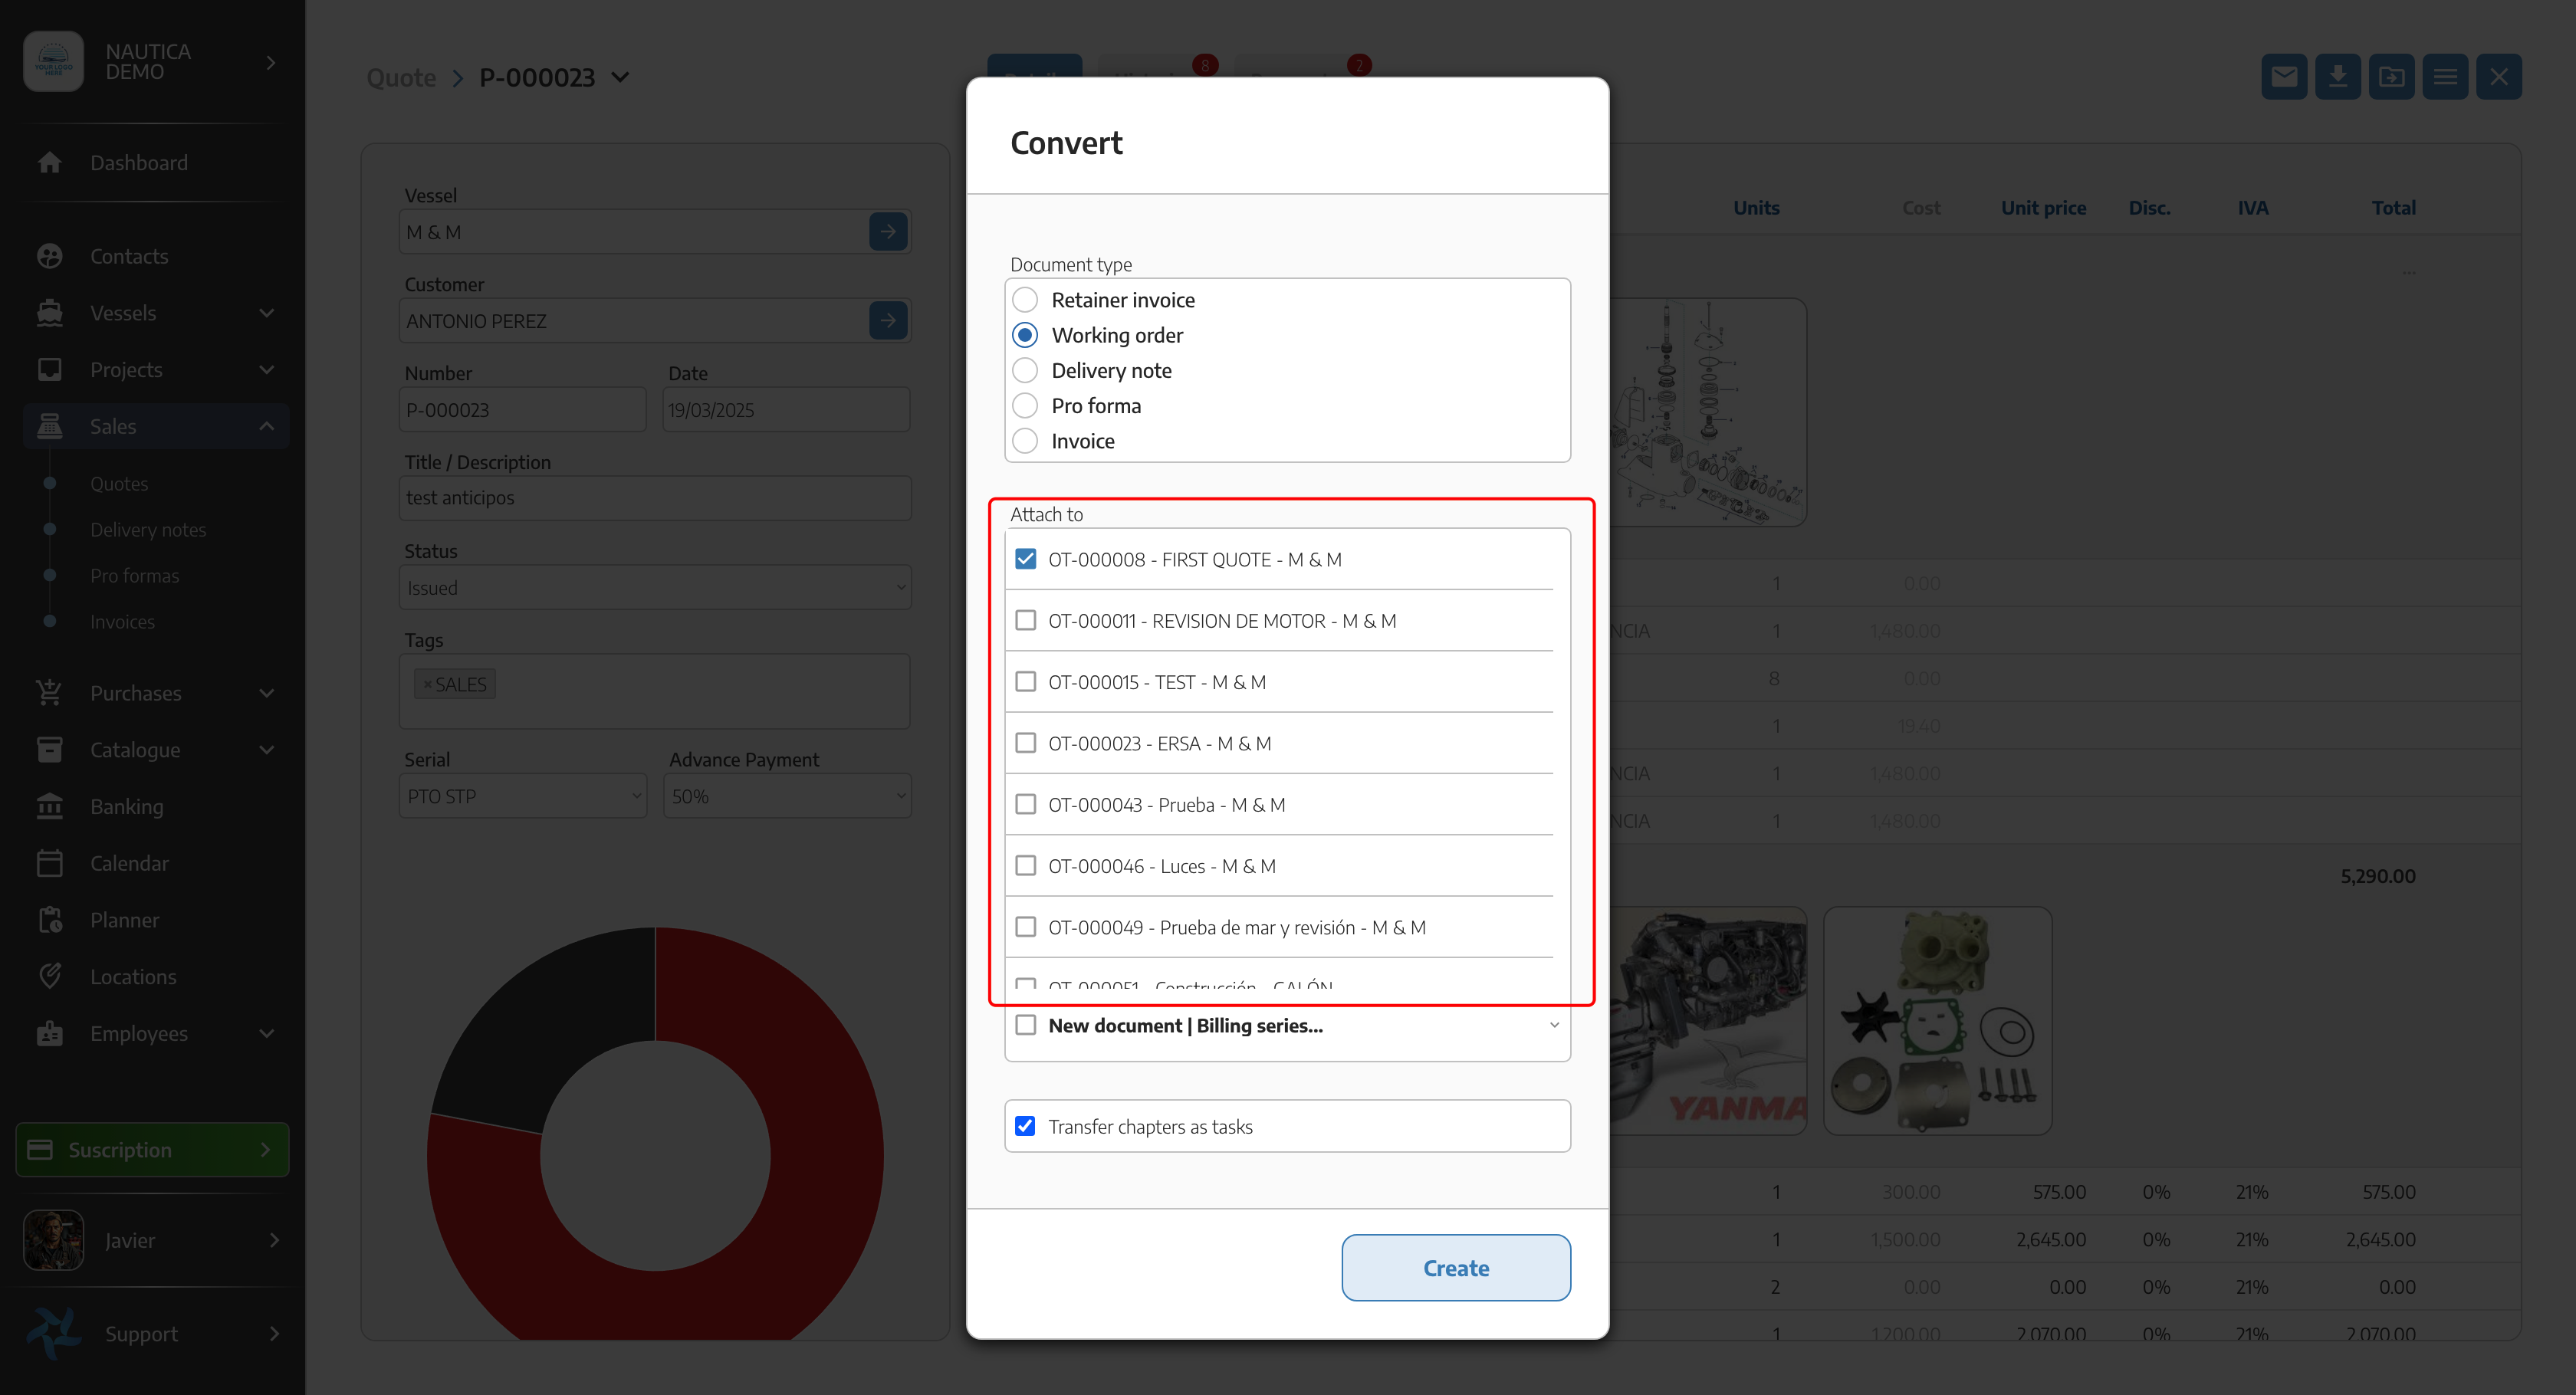Click the Date 19/03/2025 field
Viewport: 2576px width, 1395px height.
click(x=787, y=409)
